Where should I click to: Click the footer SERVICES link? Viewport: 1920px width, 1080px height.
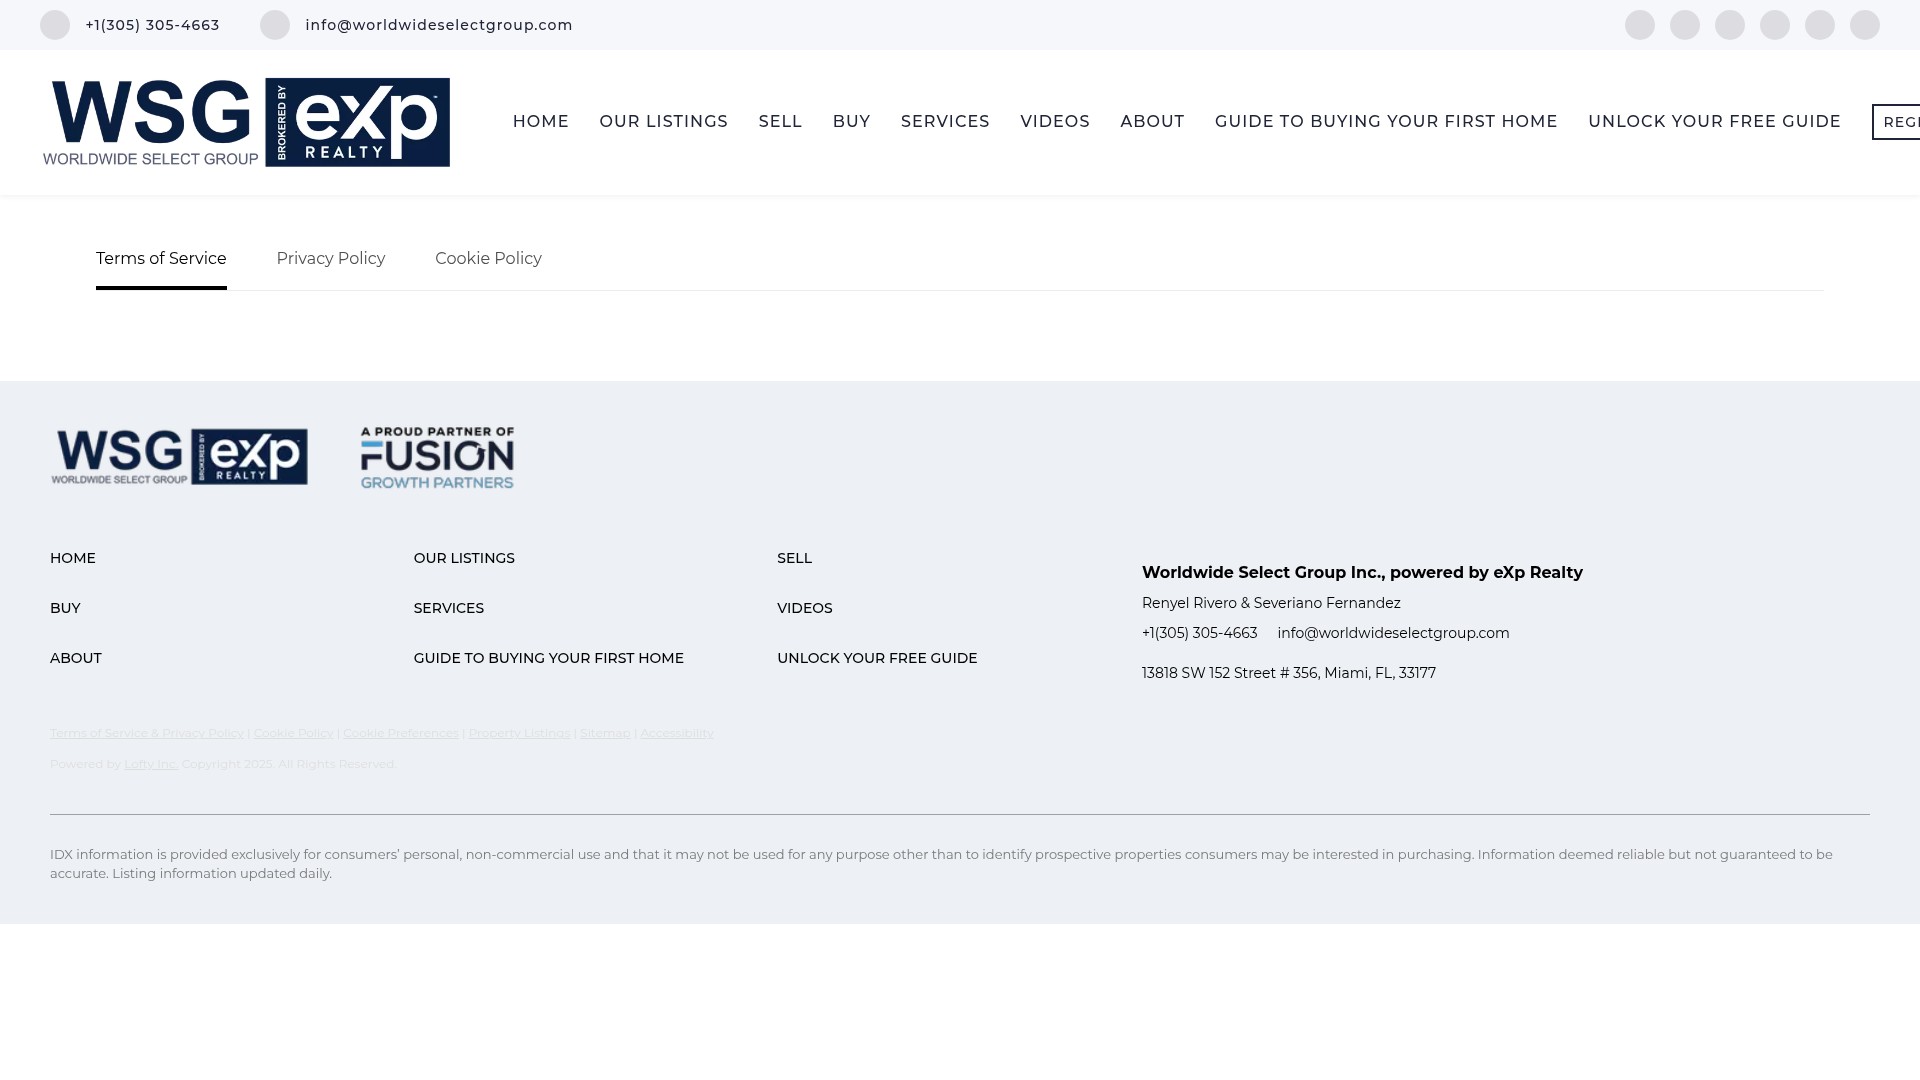pos(449,608)
